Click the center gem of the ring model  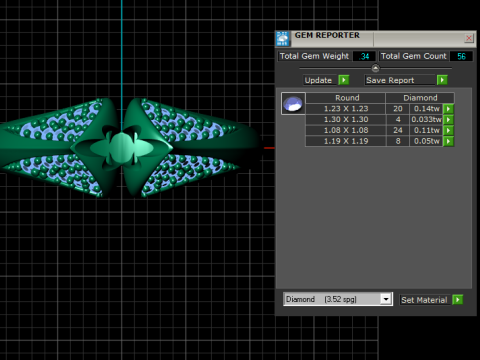pyautogui.click(x=122, y=147)
